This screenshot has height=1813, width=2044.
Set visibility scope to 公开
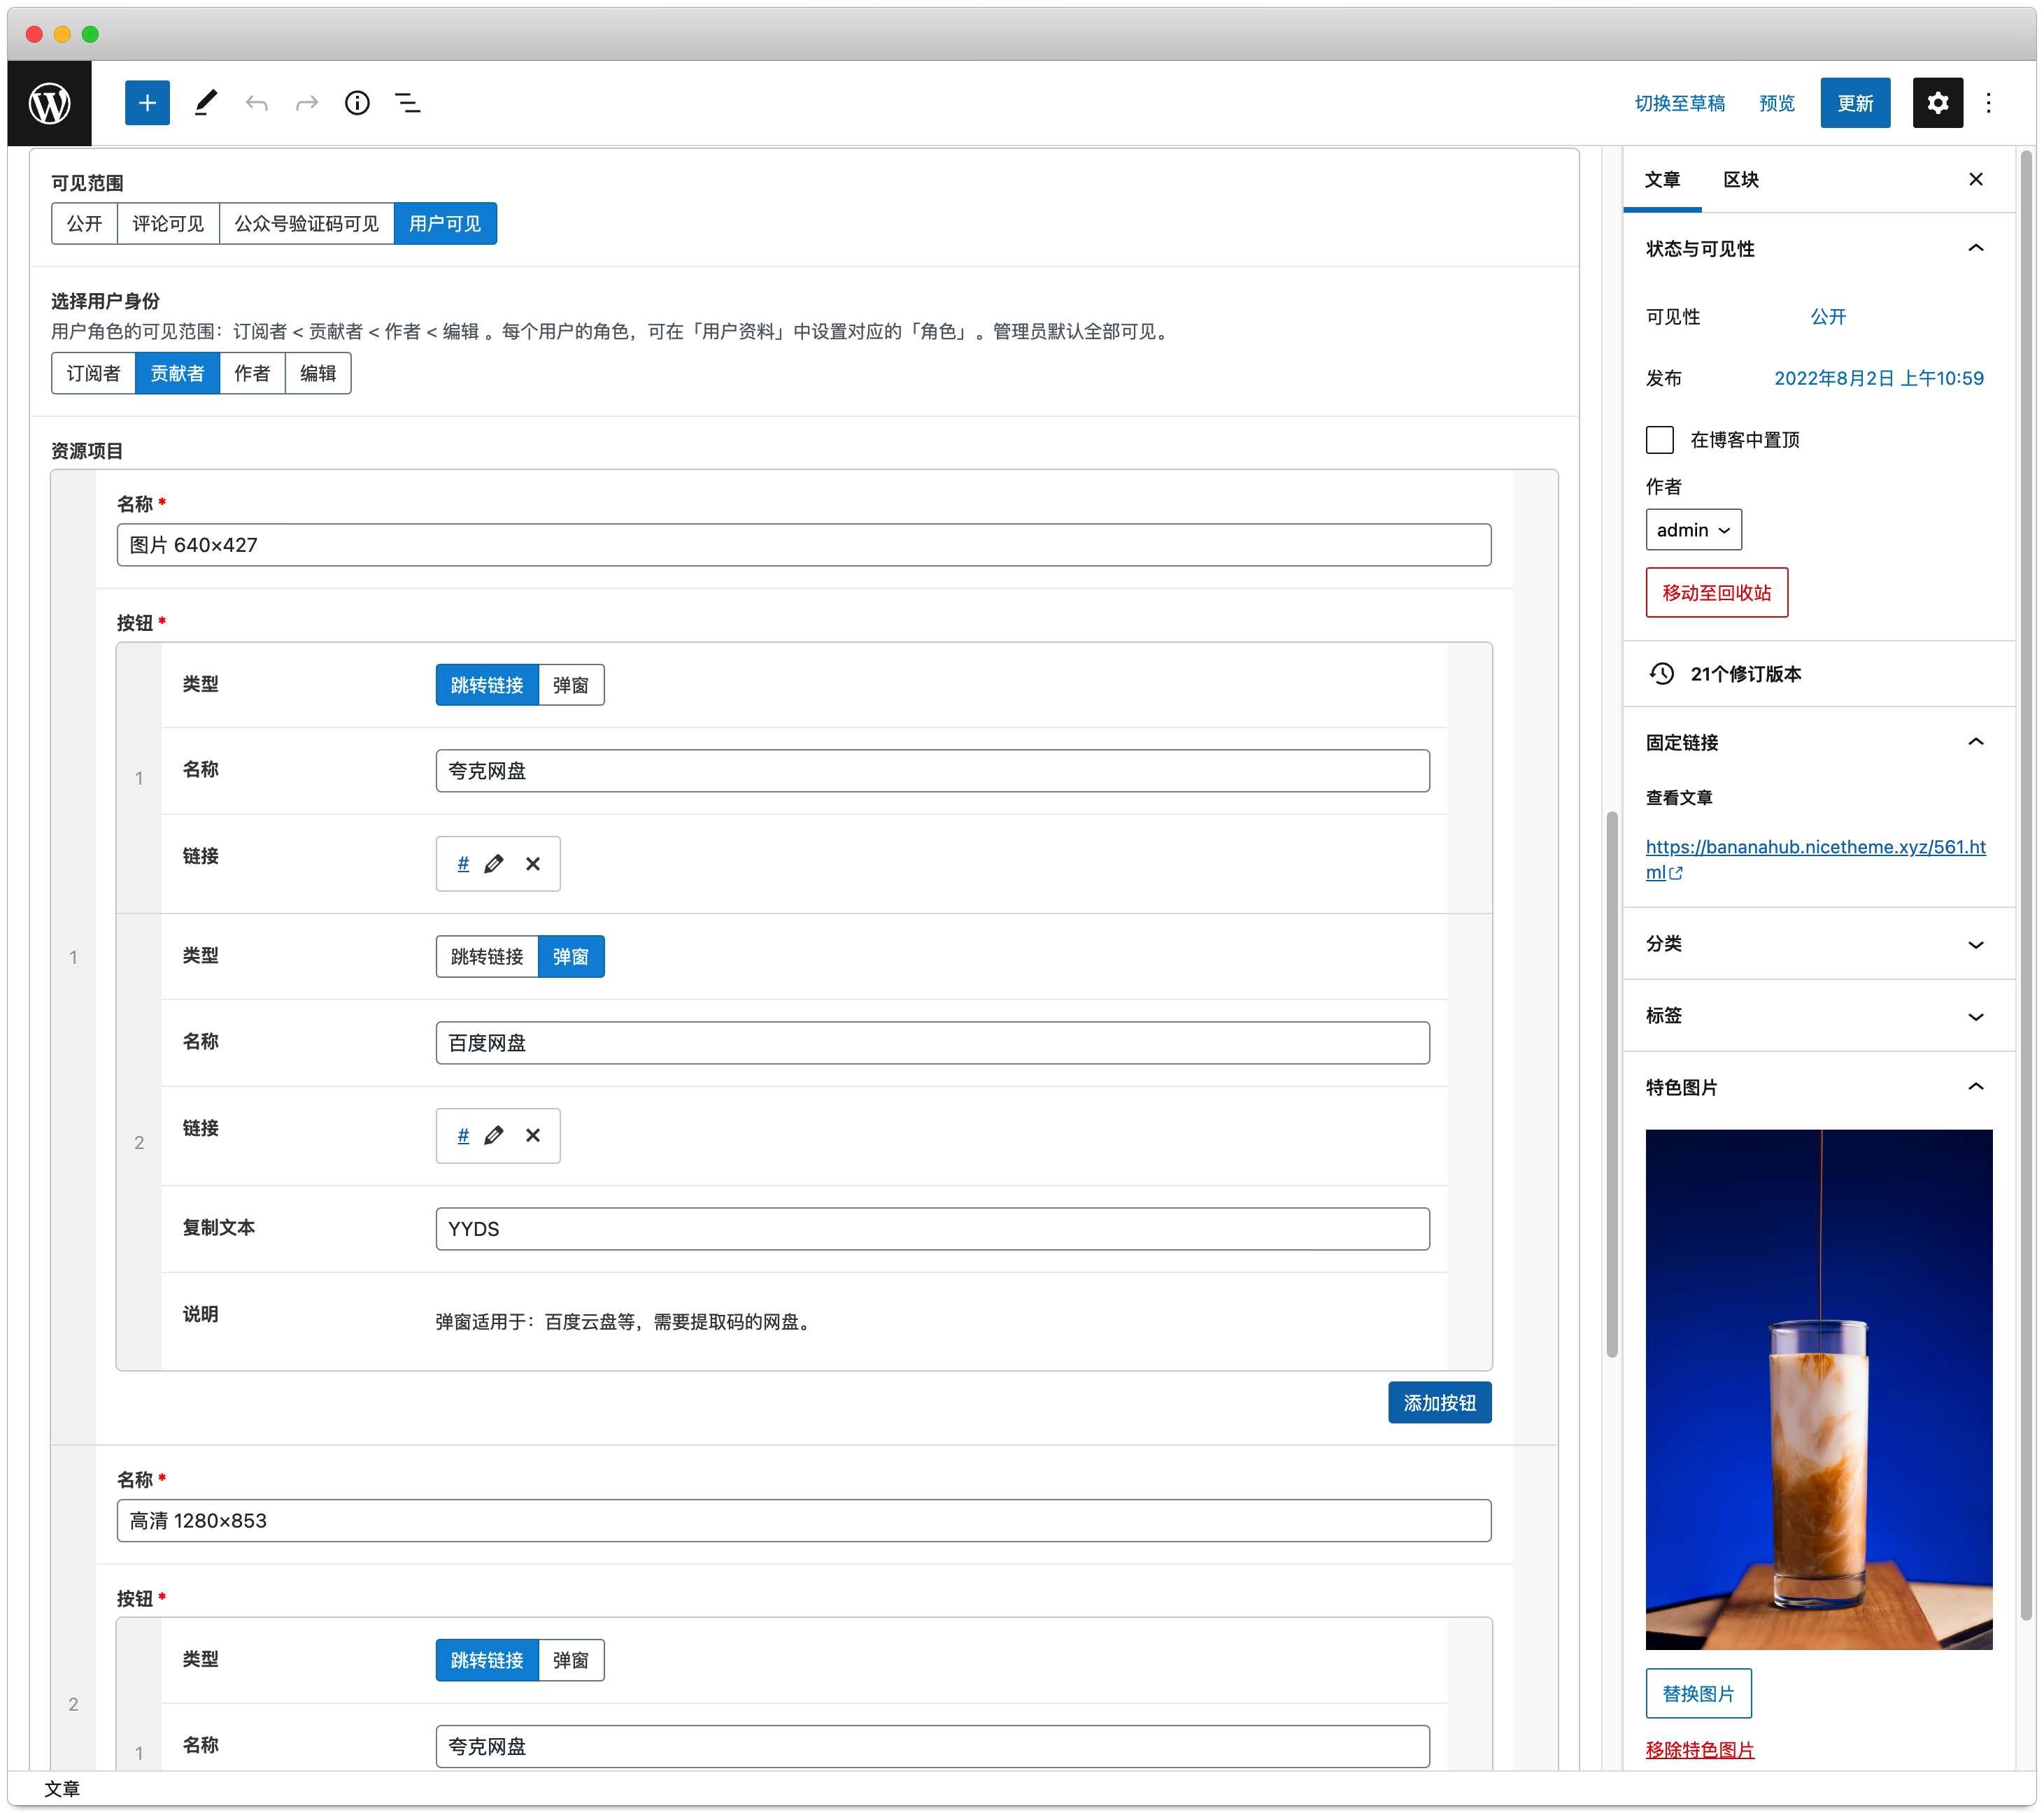point(85,224)
